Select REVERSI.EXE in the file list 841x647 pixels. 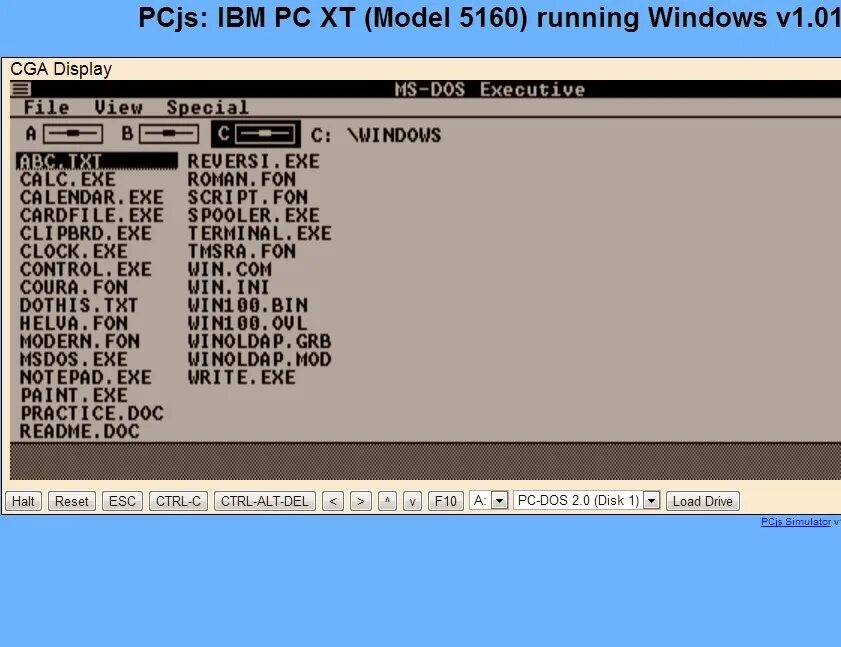(x=254, y=161)
